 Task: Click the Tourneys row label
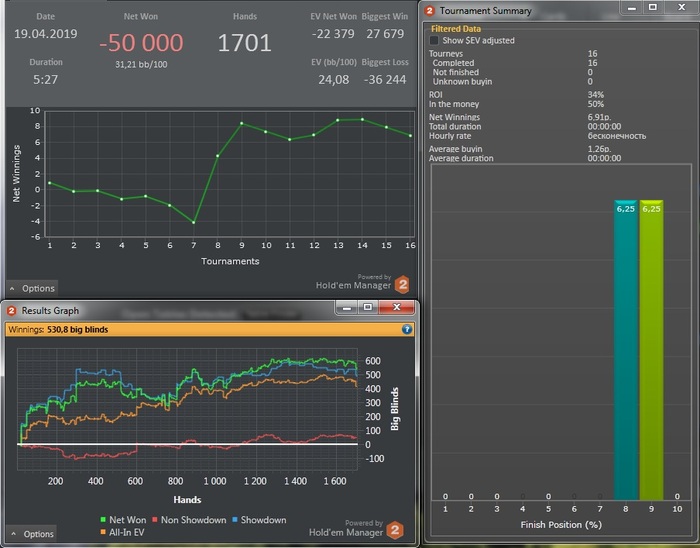point(446,54)
